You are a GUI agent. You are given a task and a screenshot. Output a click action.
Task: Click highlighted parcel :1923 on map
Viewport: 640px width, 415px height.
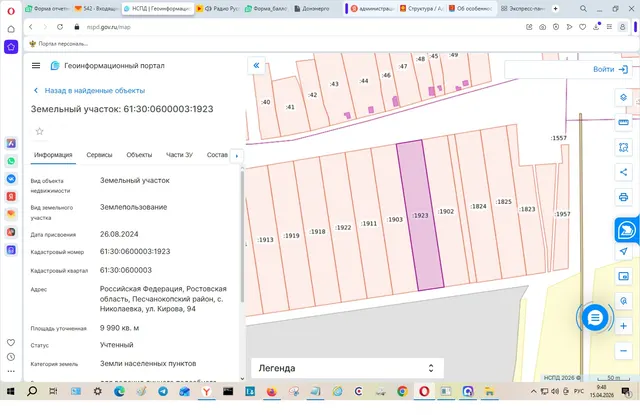pos(420,215)
